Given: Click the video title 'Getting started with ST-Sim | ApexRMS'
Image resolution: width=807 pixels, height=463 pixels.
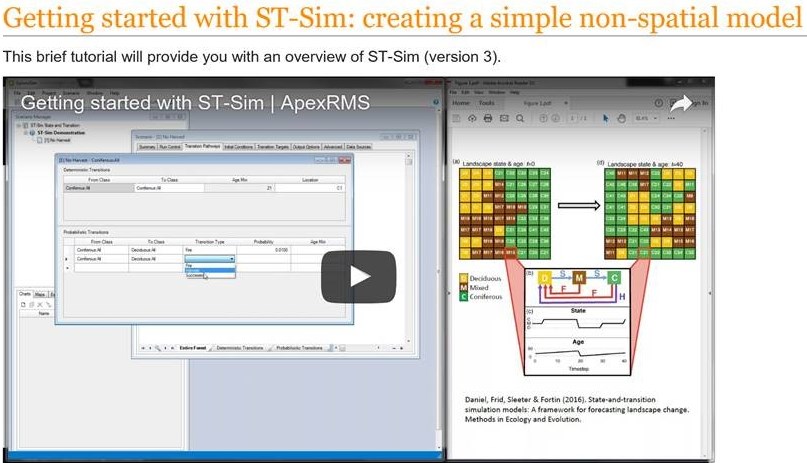Looking at the screenshot, I should (x=195, y=103).
